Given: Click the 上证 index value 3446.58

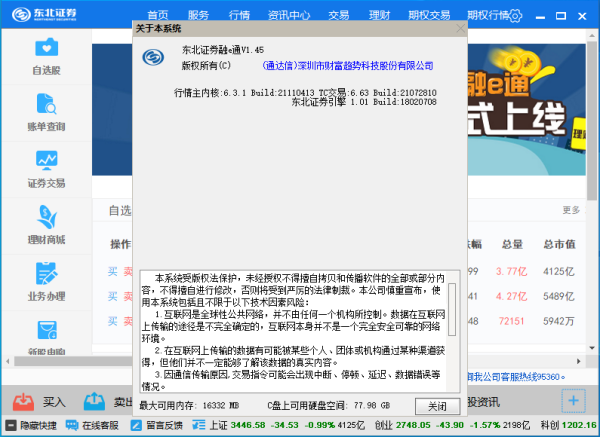Looking at the screenshot, I should [x=248, y=425].
